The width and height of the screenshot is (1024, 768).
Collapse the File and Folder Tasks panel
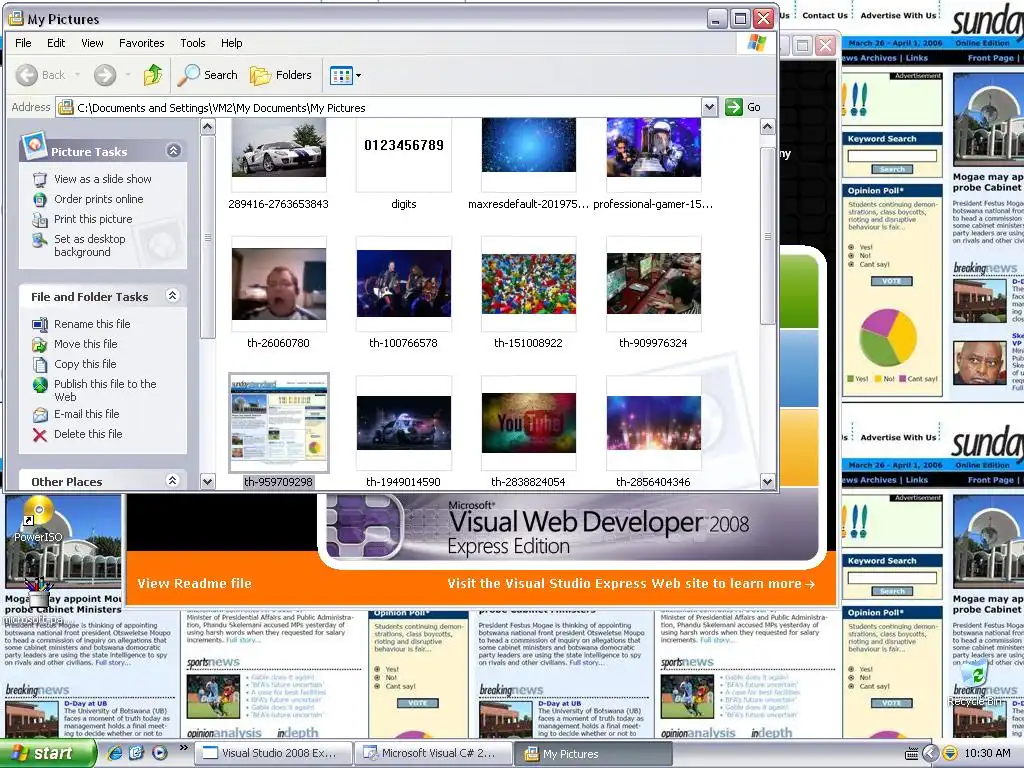[x=172, y=296]
